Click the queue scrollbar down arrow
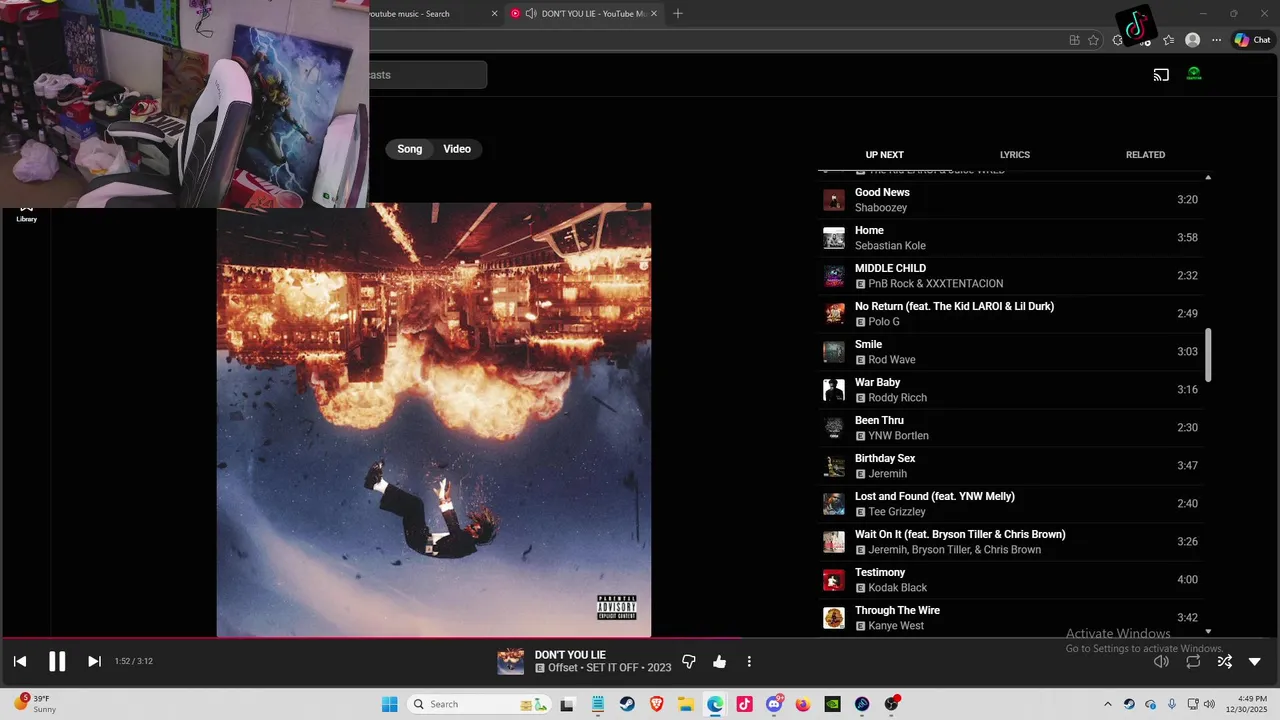The image size is (1280, 720). click(x=1208, y=631)
